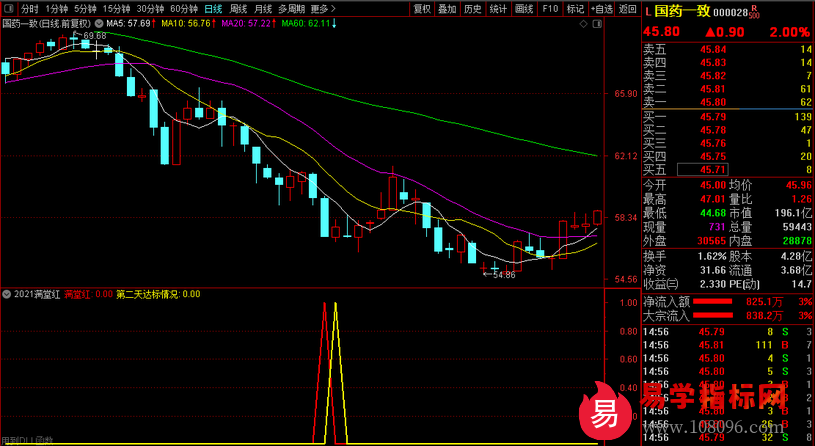Click the round icon before MA5
Image resolution: width=815 pixels, height=446 pixels.
tap(100, 23)
